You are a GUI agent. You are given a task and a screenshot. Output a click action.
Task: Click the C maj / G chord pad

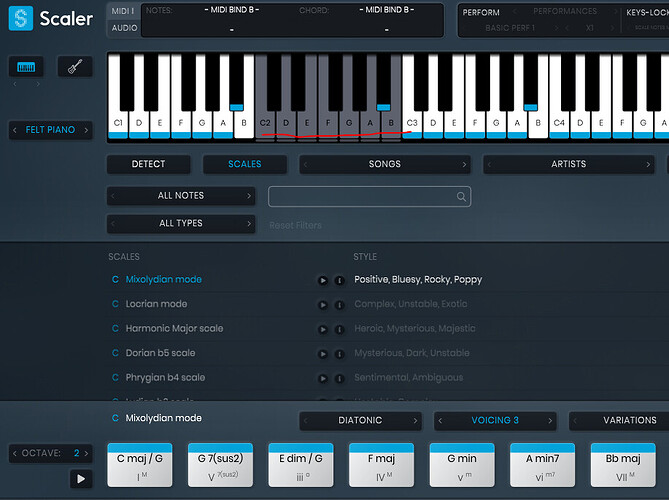pyautogui.click(x=140, y=465)
